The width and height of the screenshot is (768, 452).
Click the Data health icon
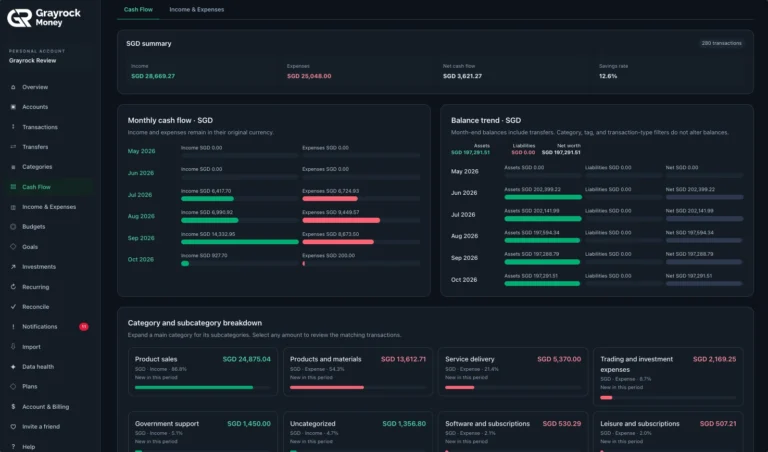click(x=13, y=367)
